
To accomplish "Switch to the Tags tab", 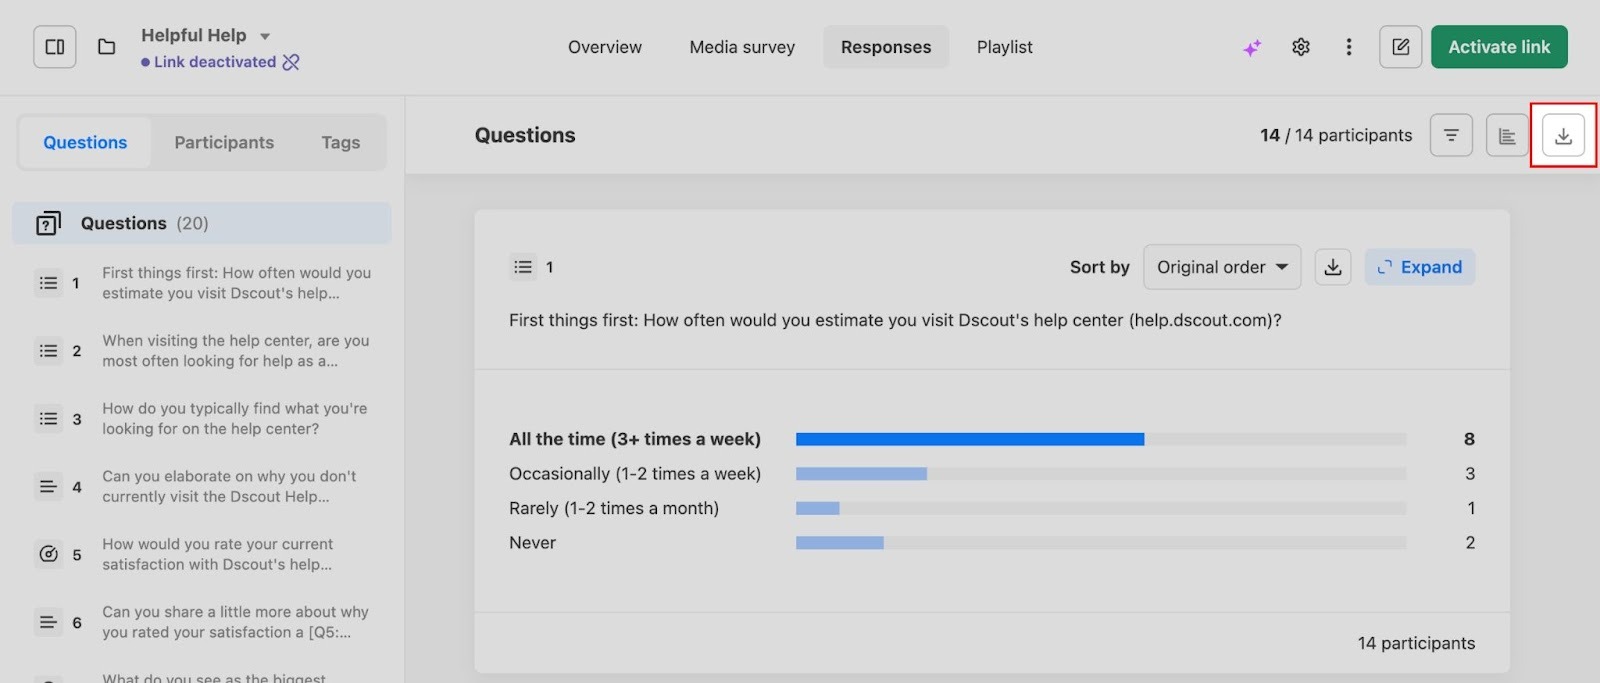I will click(340, 143).
